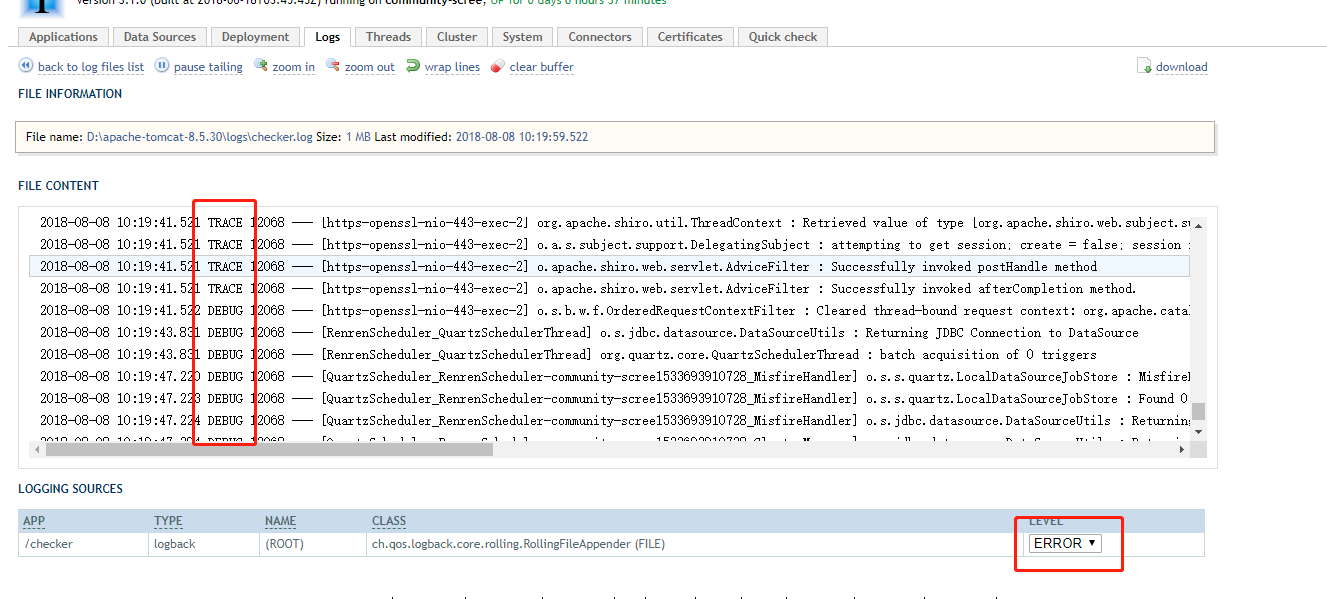This screenshot has height=599, width=1327.
Task: Switch to the Data Sources tab
Action: [x=160, y=37]
